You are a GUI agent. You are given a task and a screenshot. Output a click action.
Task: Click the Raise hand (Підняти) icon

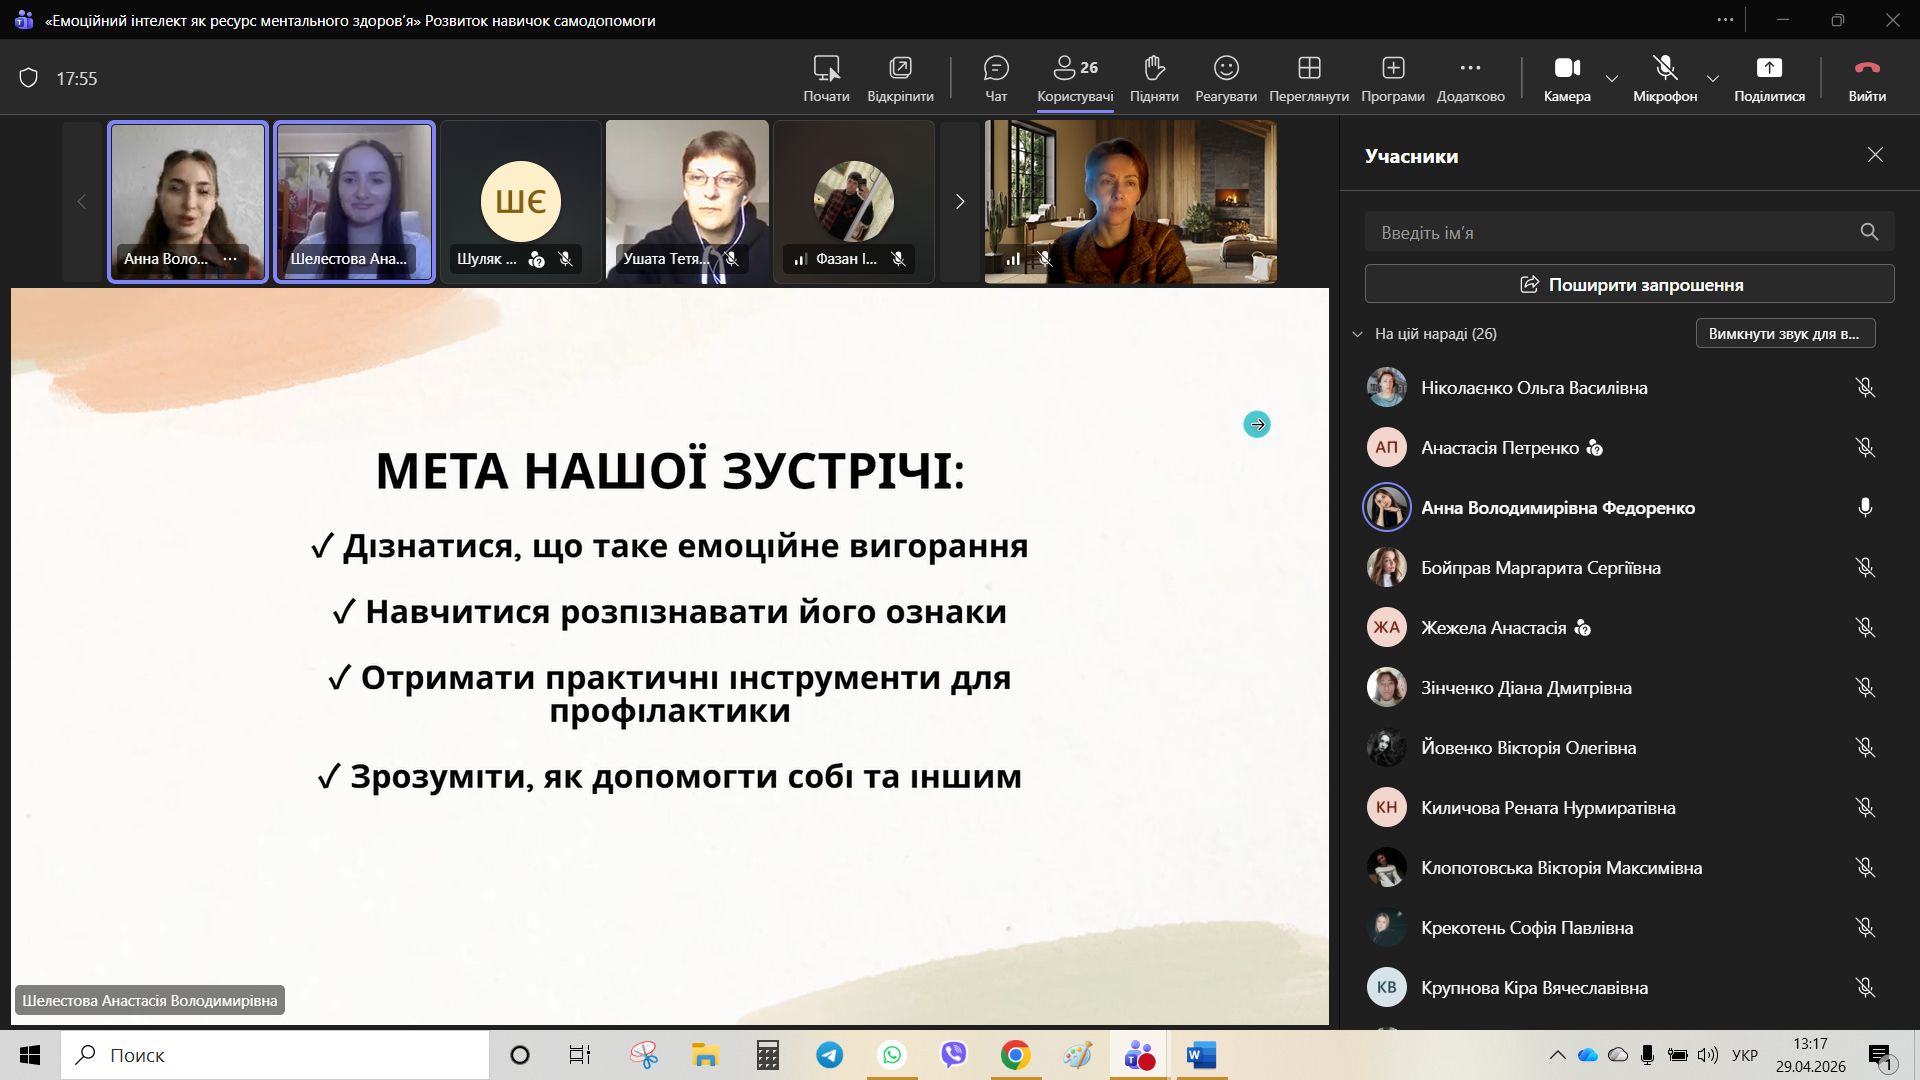click(1154, 78)
